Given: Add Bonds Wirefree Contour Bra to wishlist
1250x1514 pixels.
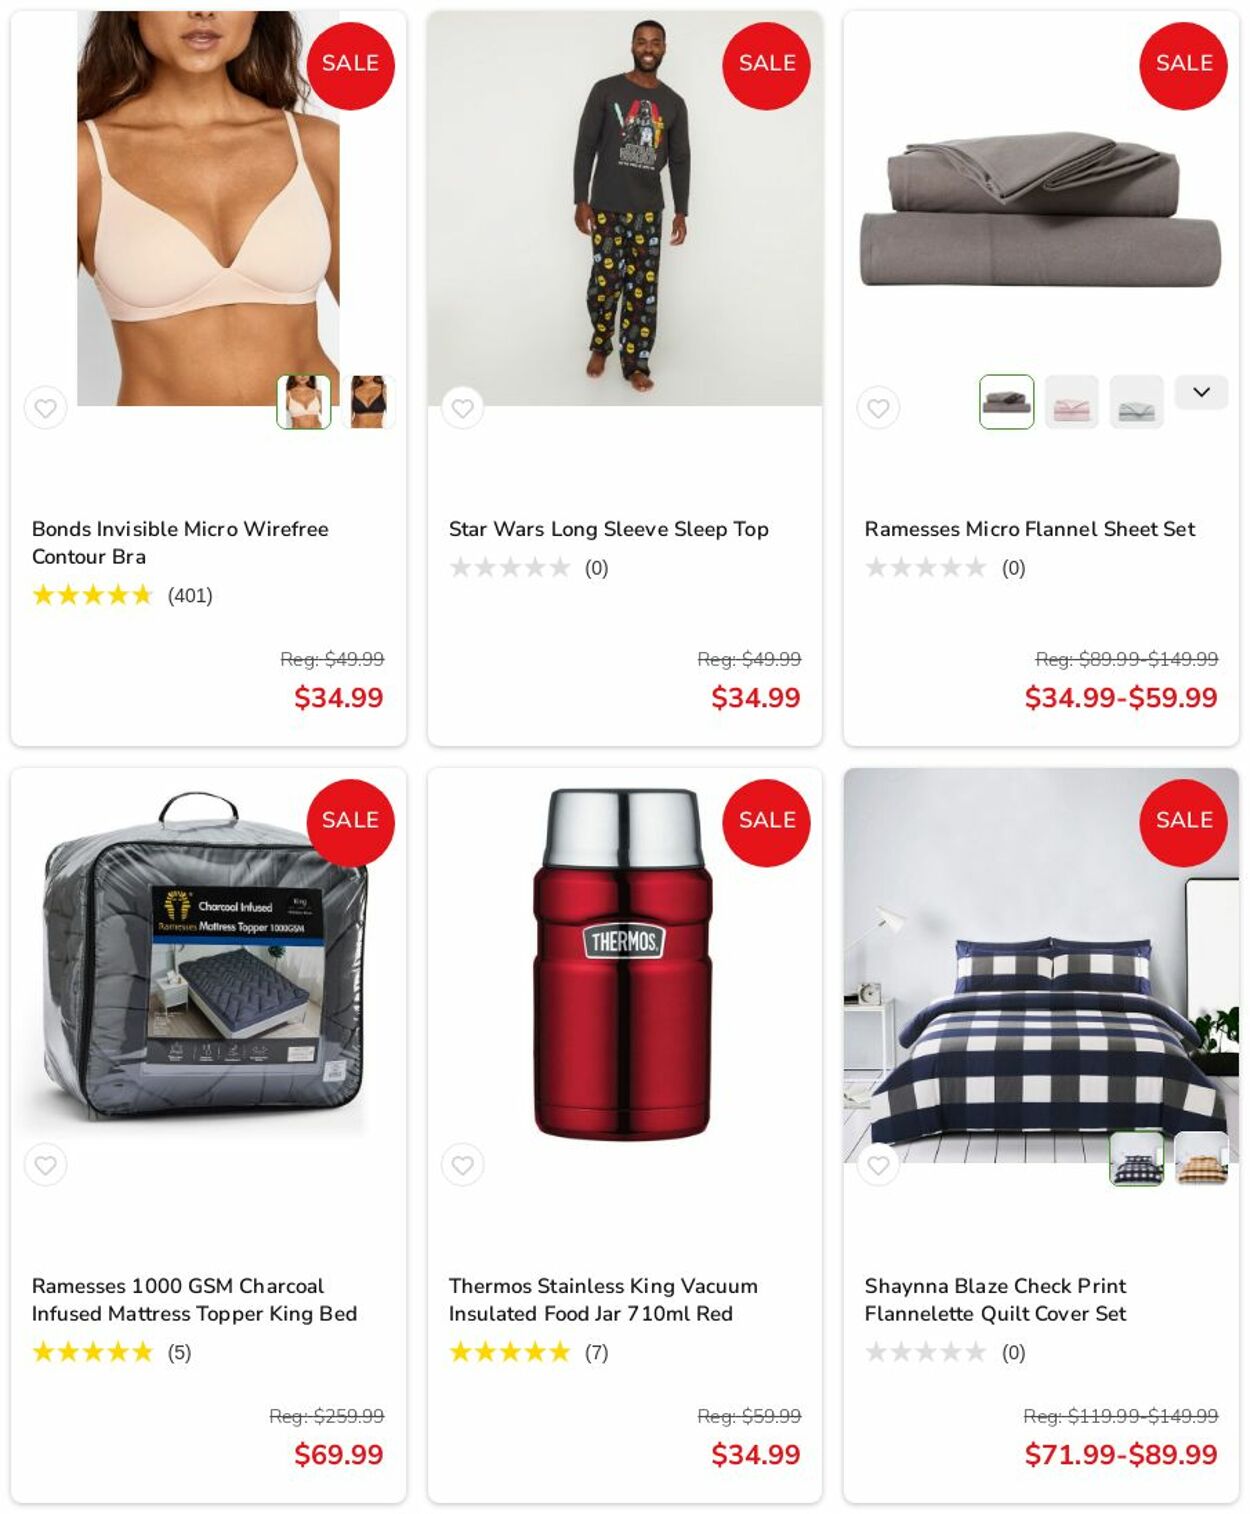Looking at the screenshot, I should tap(46, 408).
